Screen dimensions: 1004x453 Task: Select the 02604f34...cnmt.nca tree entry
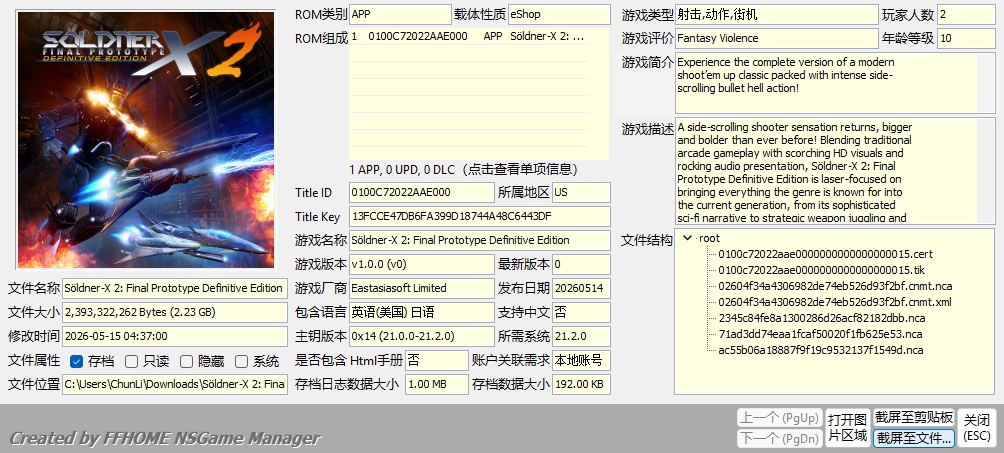[x=835, y=286]
